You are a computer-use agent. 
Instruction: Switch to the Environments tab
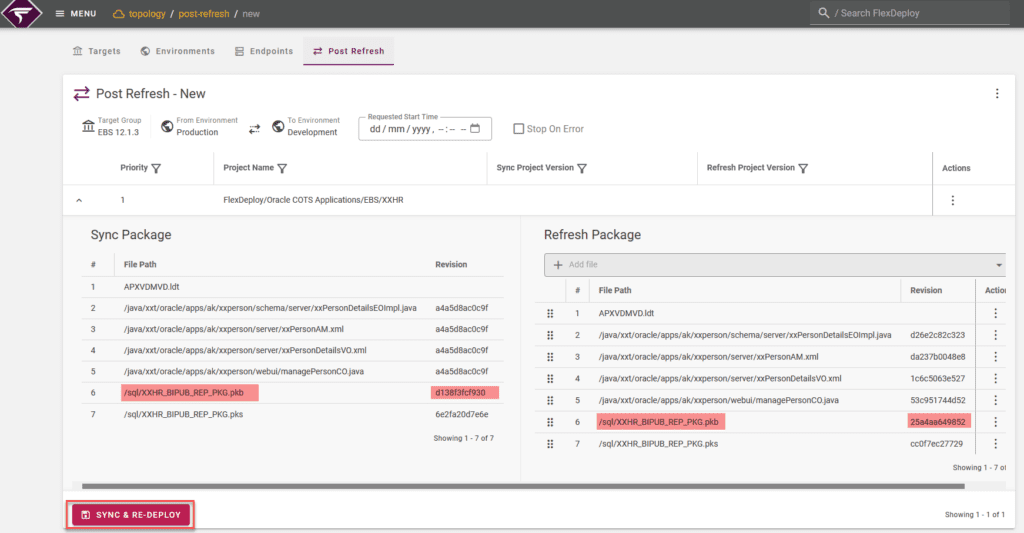(x=178, y=51)
